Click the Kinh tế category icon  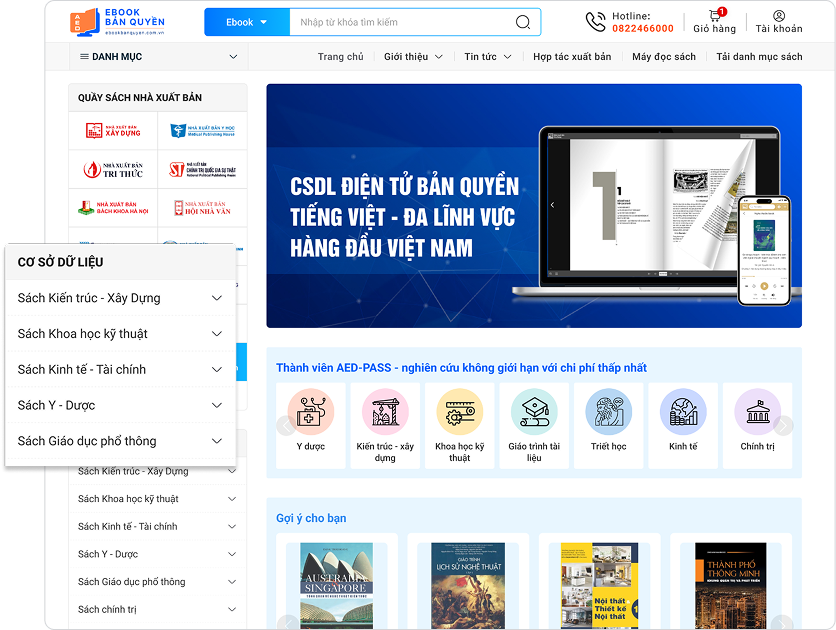point(683,410)
